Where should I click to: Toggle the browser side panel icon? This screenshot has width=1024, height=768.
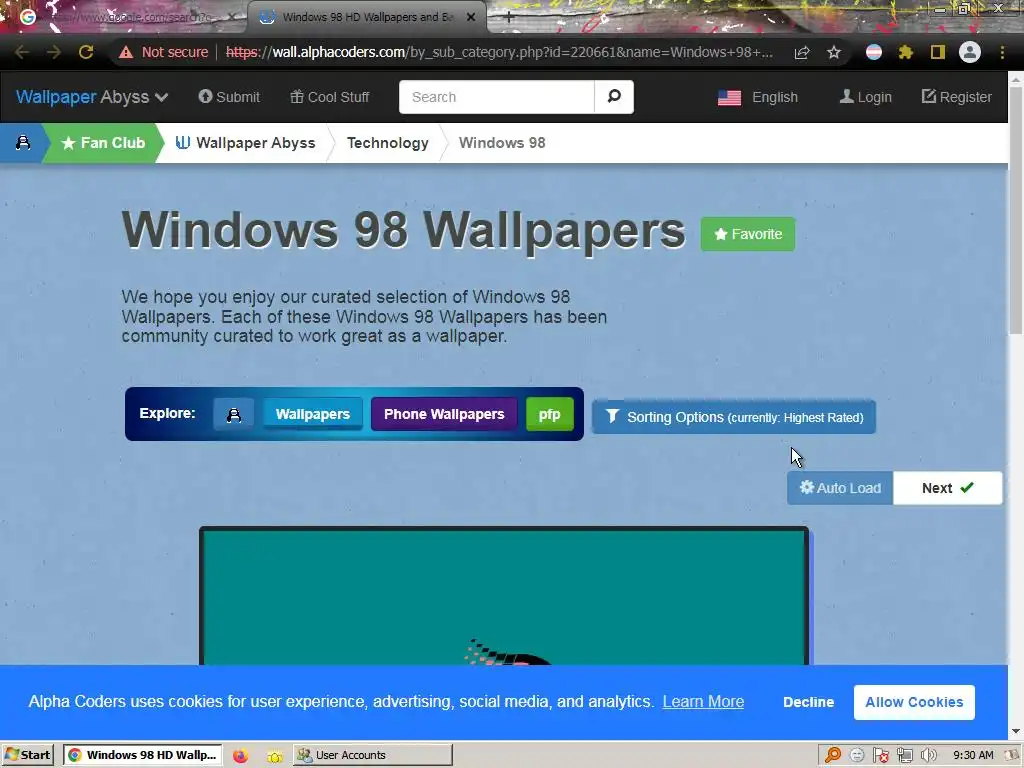point(938,52)
